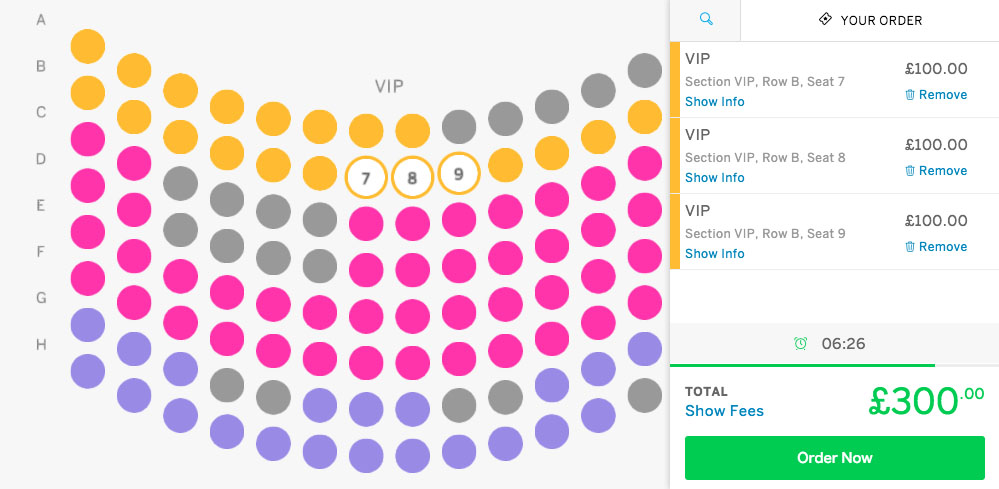Select the pink seat directly below seat 8
The image size is (999, 489).
412,223
